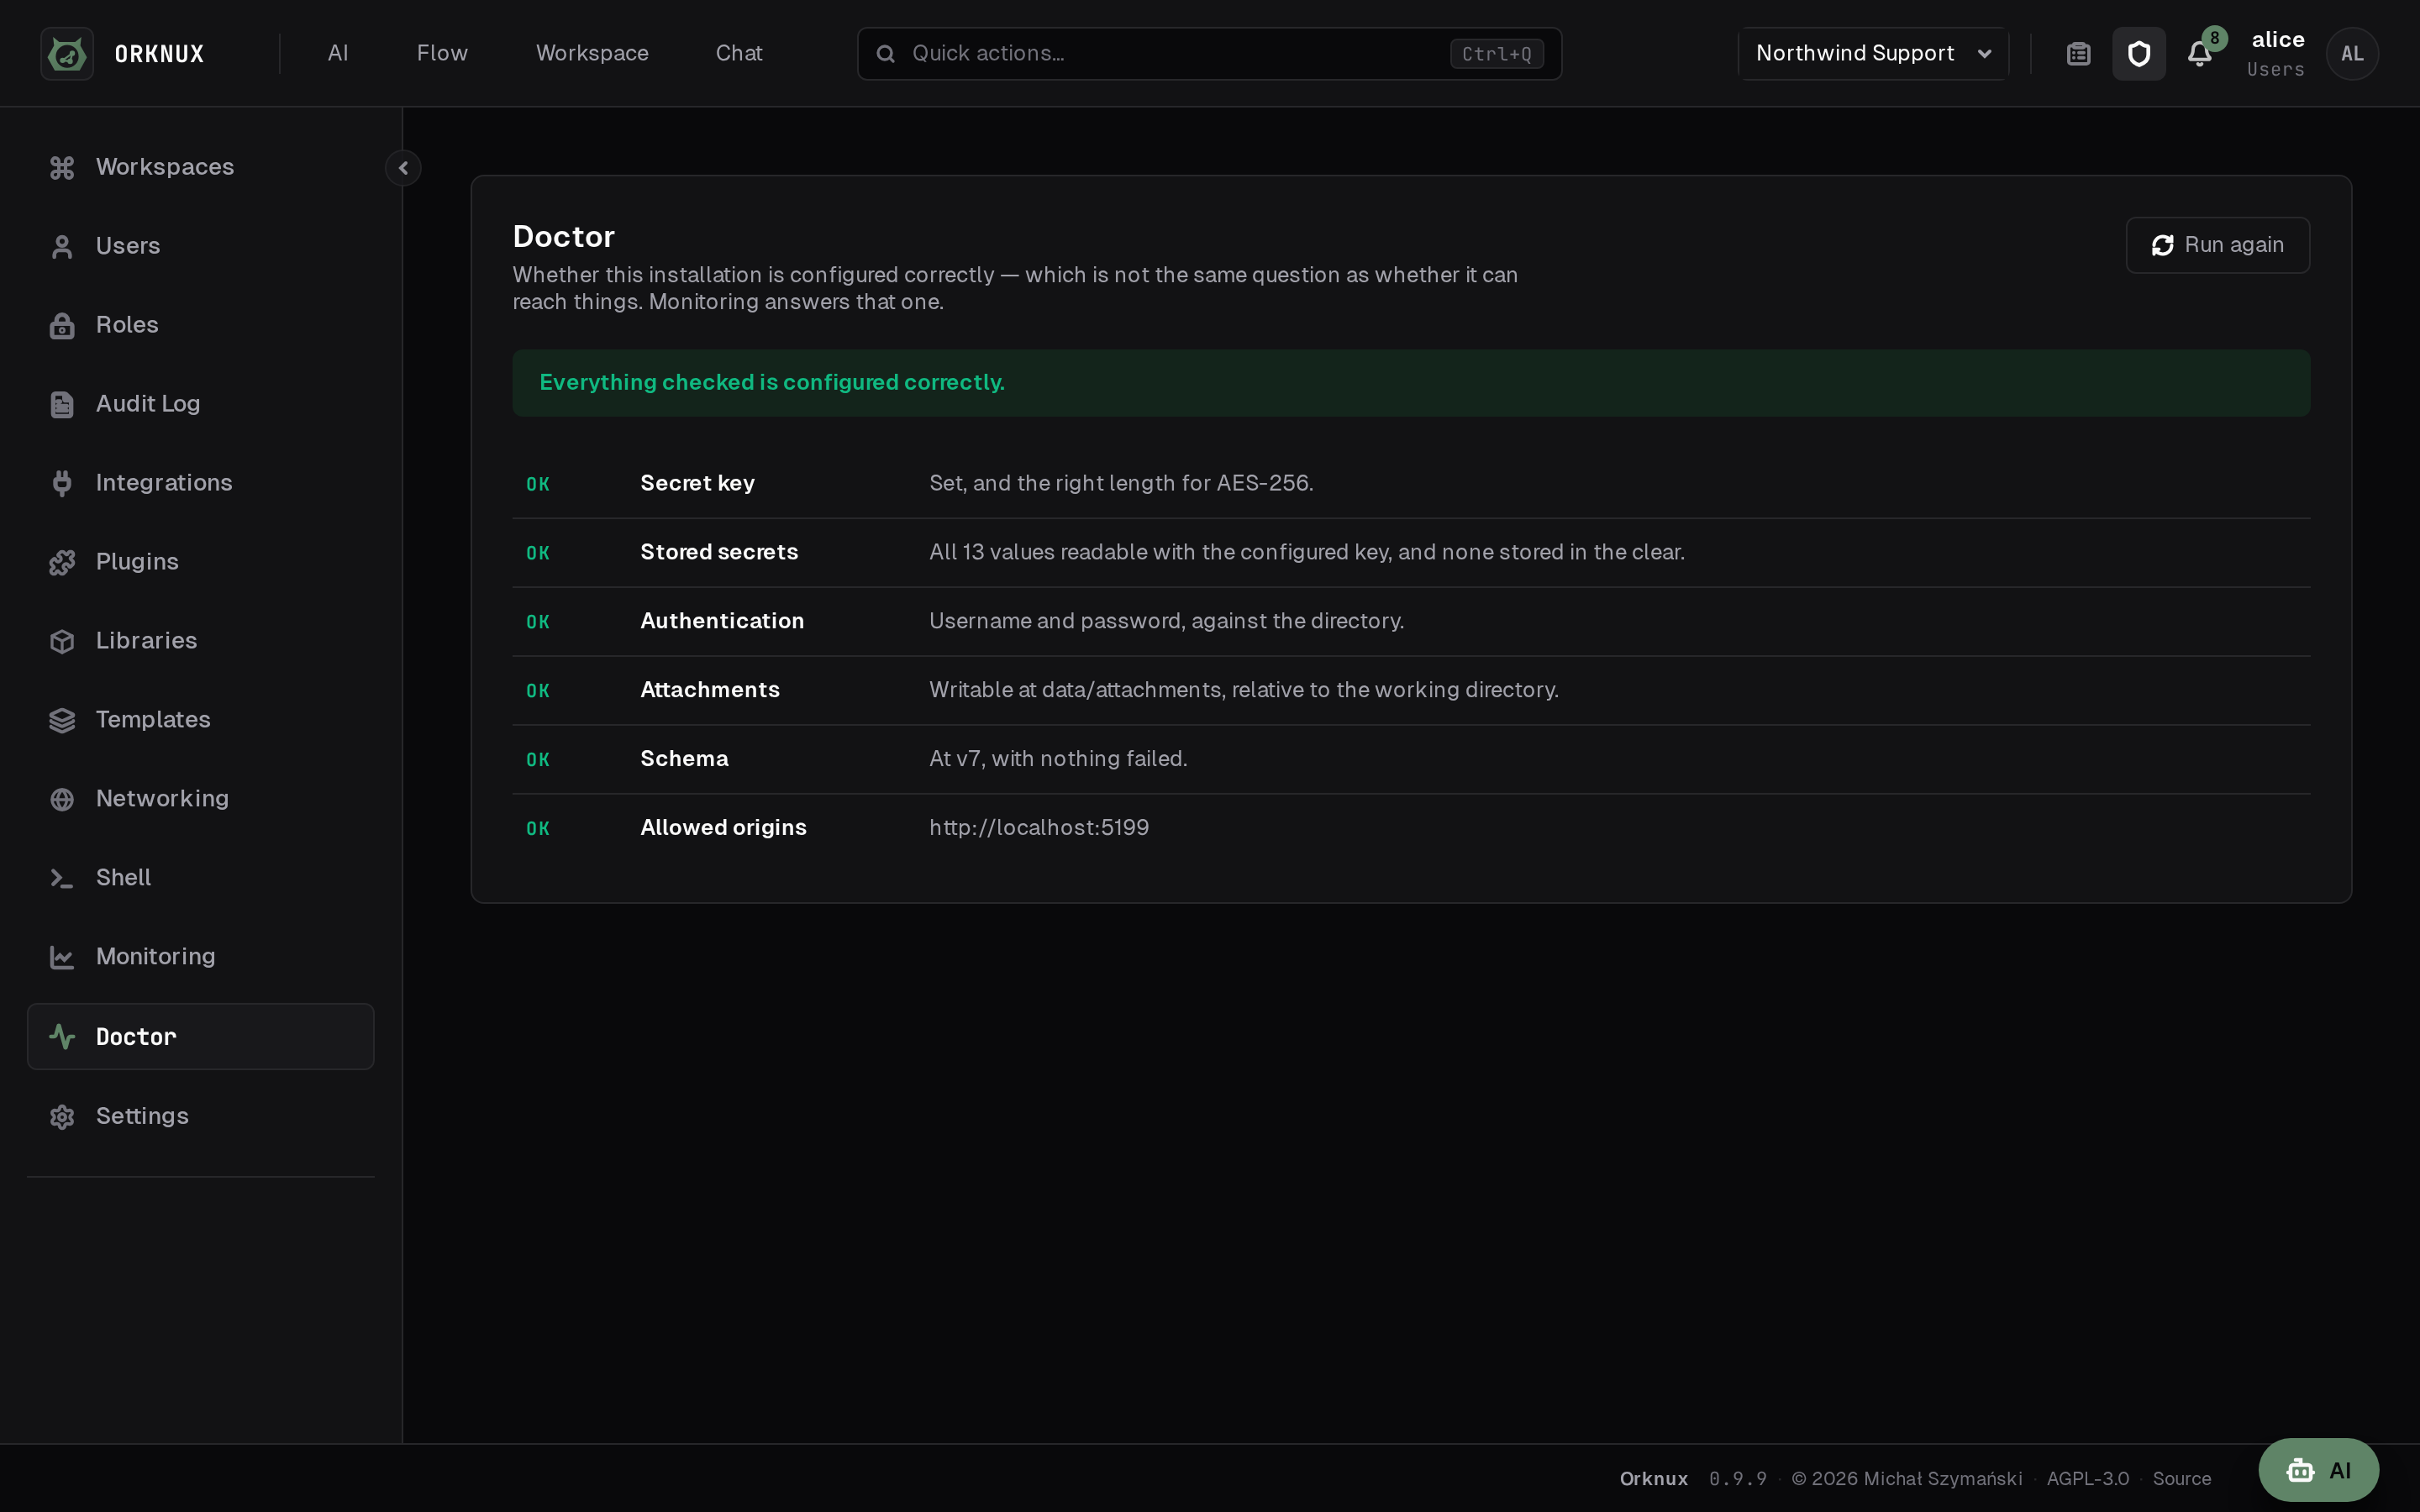Click the alice username label
2420x1512 pixels.
[2277, 40]
